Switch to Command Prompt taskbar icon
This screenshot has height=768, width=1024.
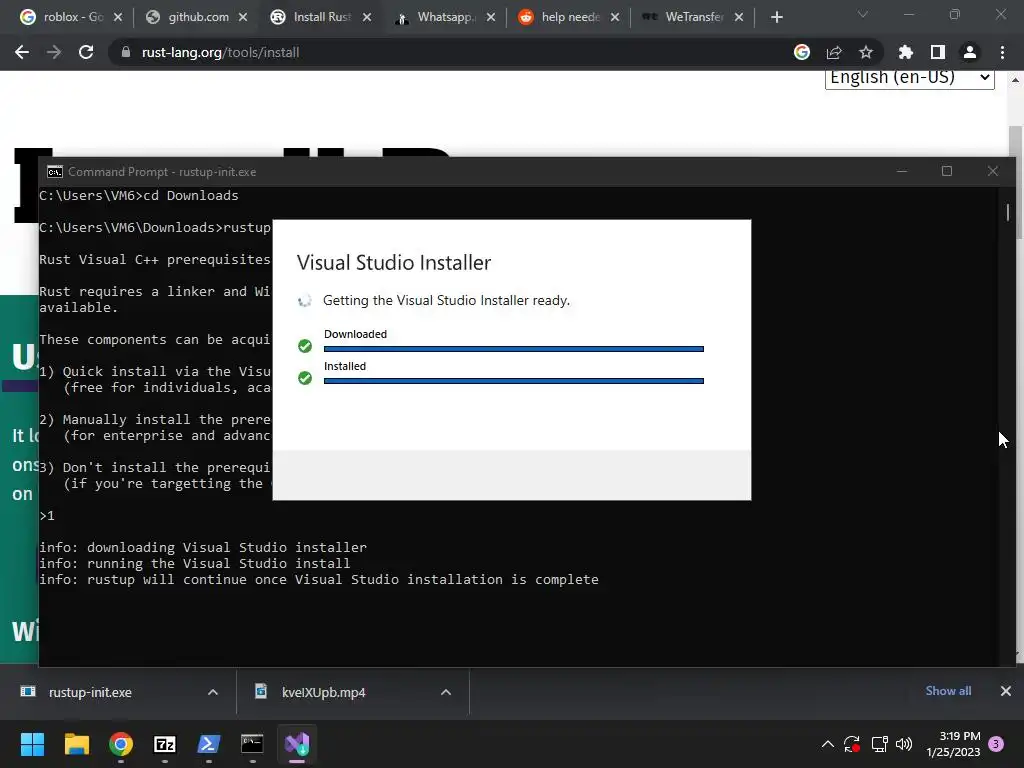pos(253,744)
